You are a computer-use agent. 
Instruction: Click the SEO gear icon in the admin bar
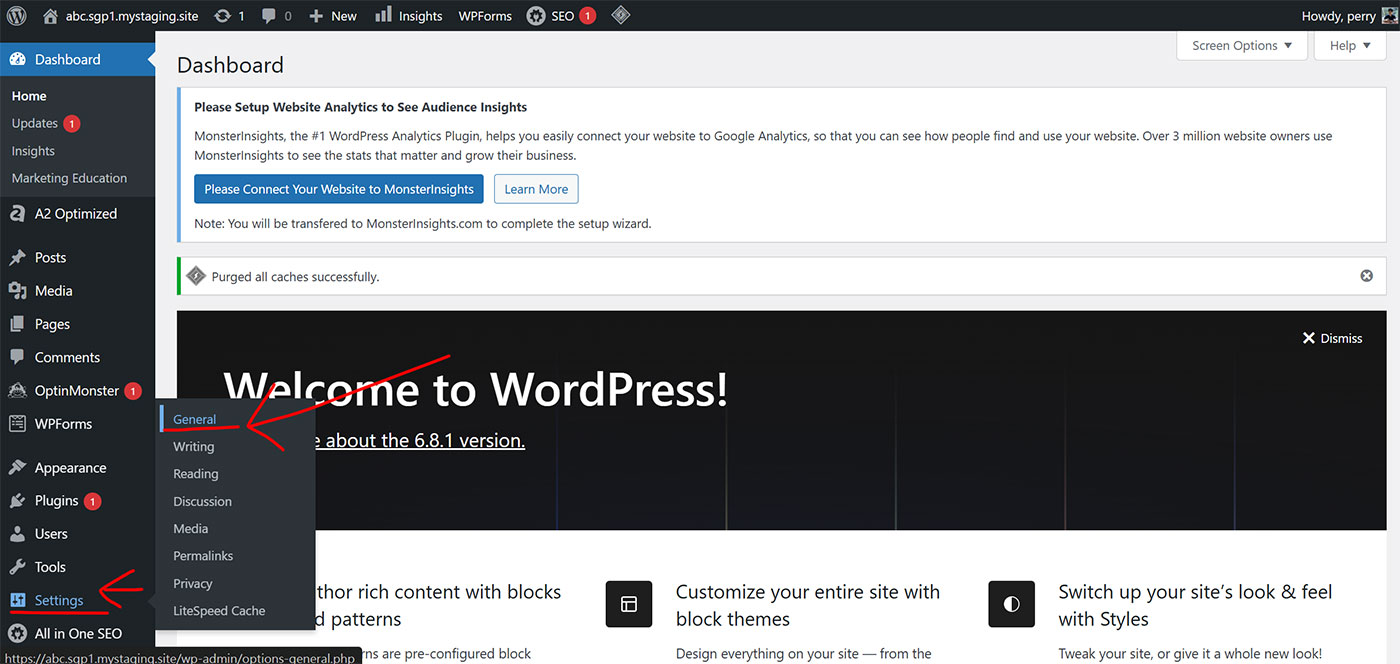[x=536, y=16]
